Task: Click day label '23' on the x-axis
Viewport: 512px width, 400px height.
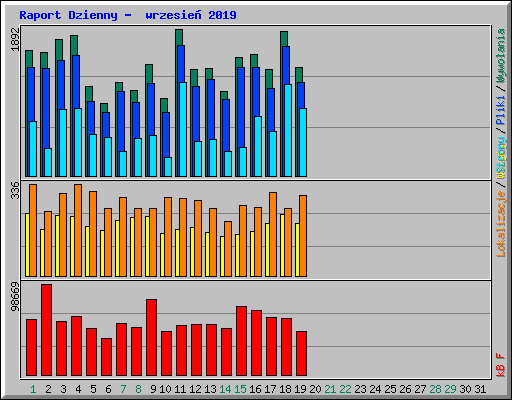Action: [360, 389]
